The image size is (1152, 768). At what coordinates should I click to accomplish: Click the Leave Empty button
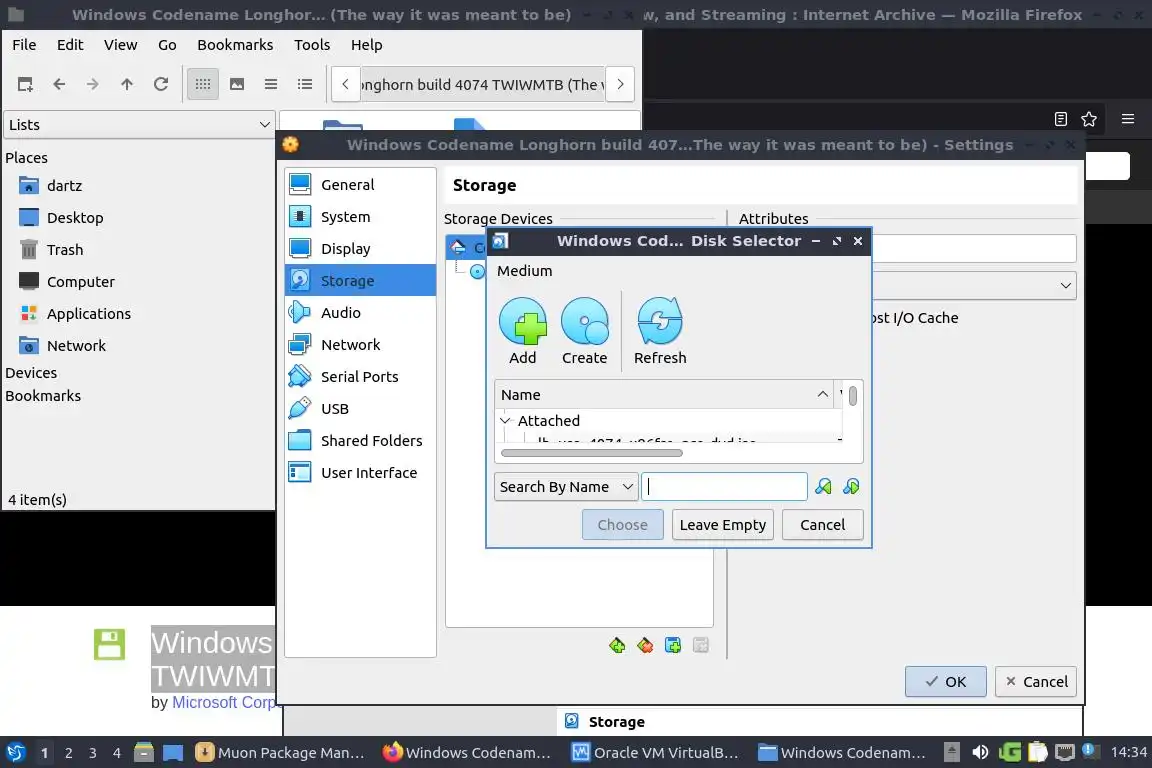coord(722,525)
